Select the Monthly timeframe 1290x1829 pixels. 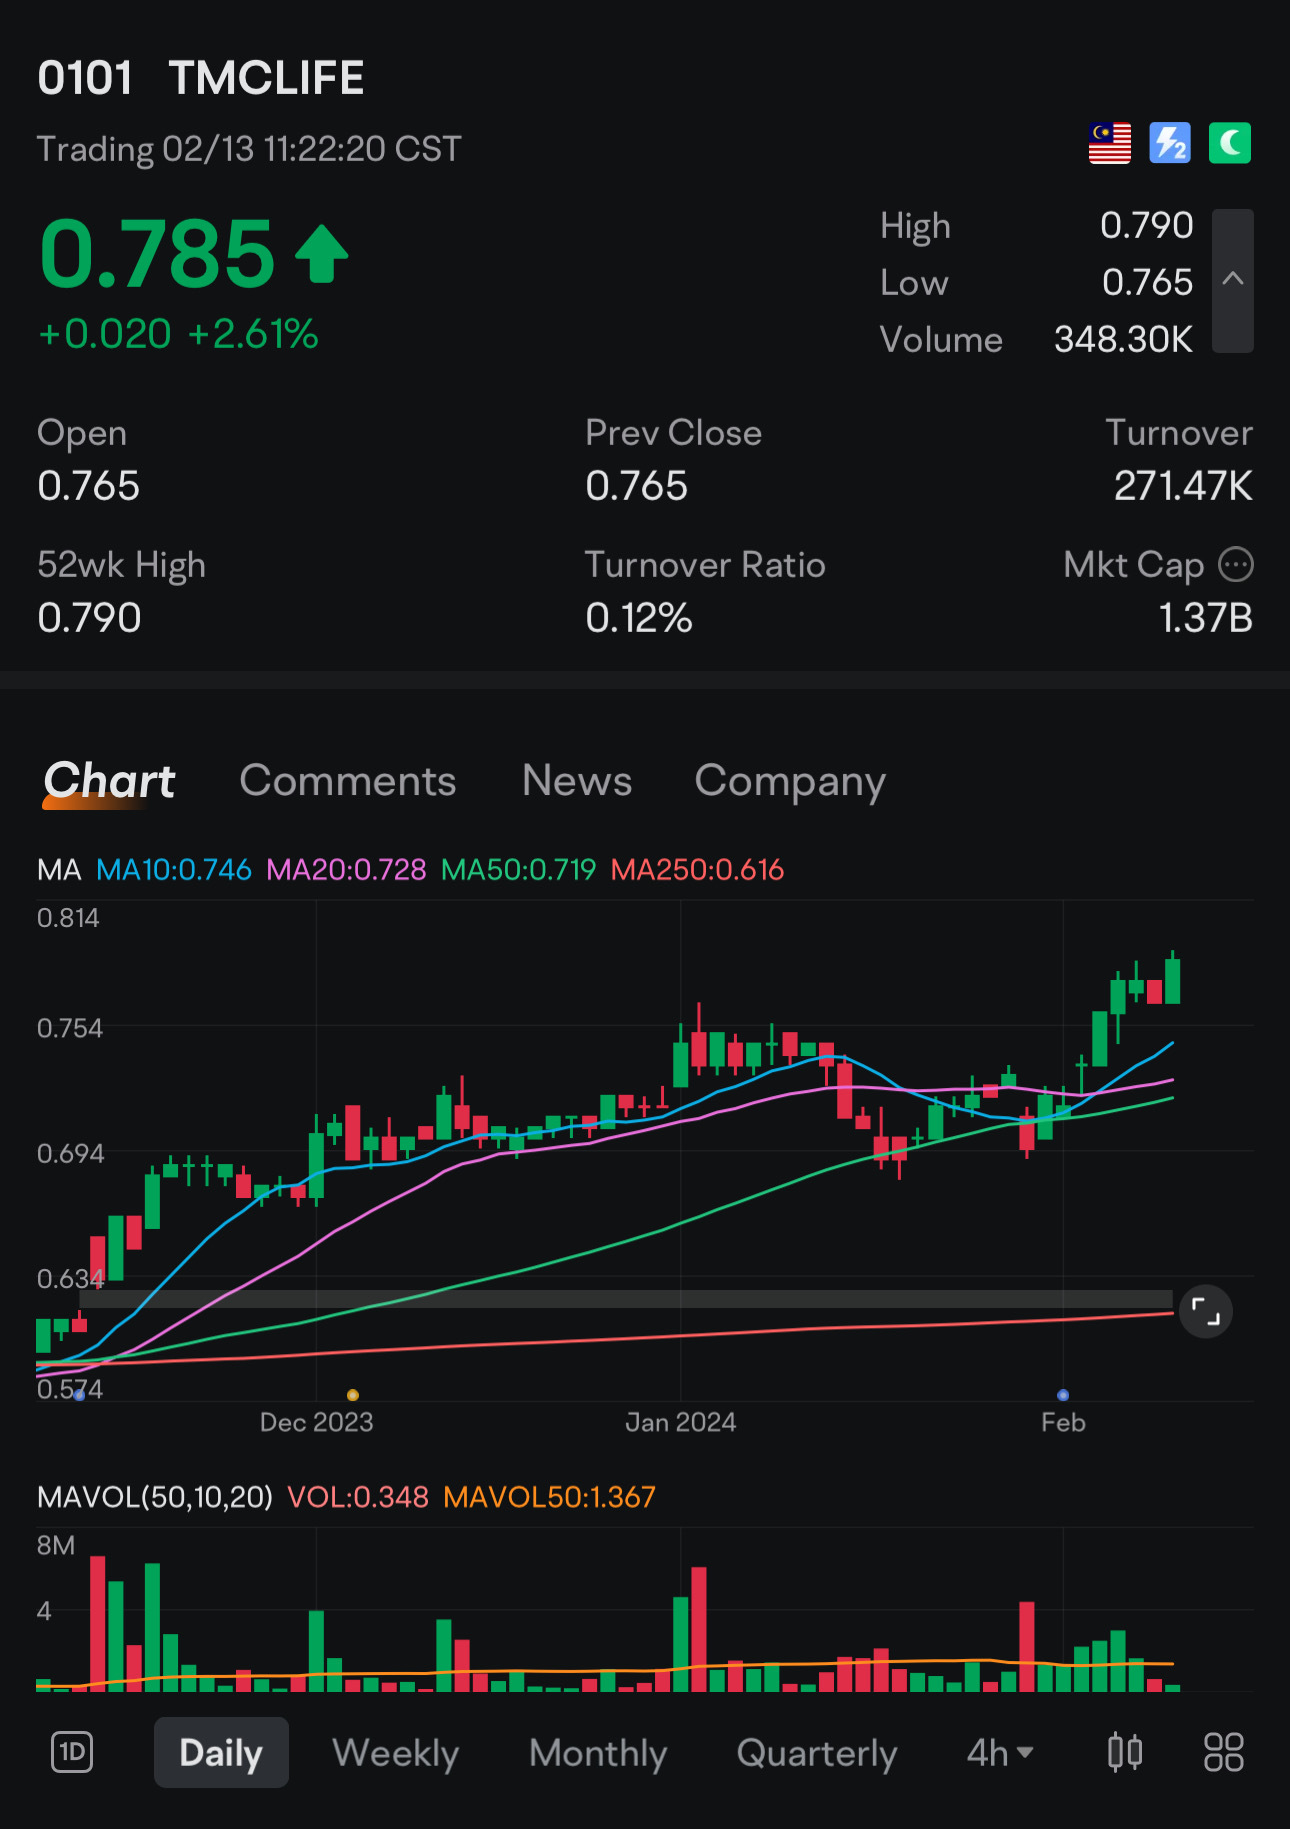click(598, 1753)
